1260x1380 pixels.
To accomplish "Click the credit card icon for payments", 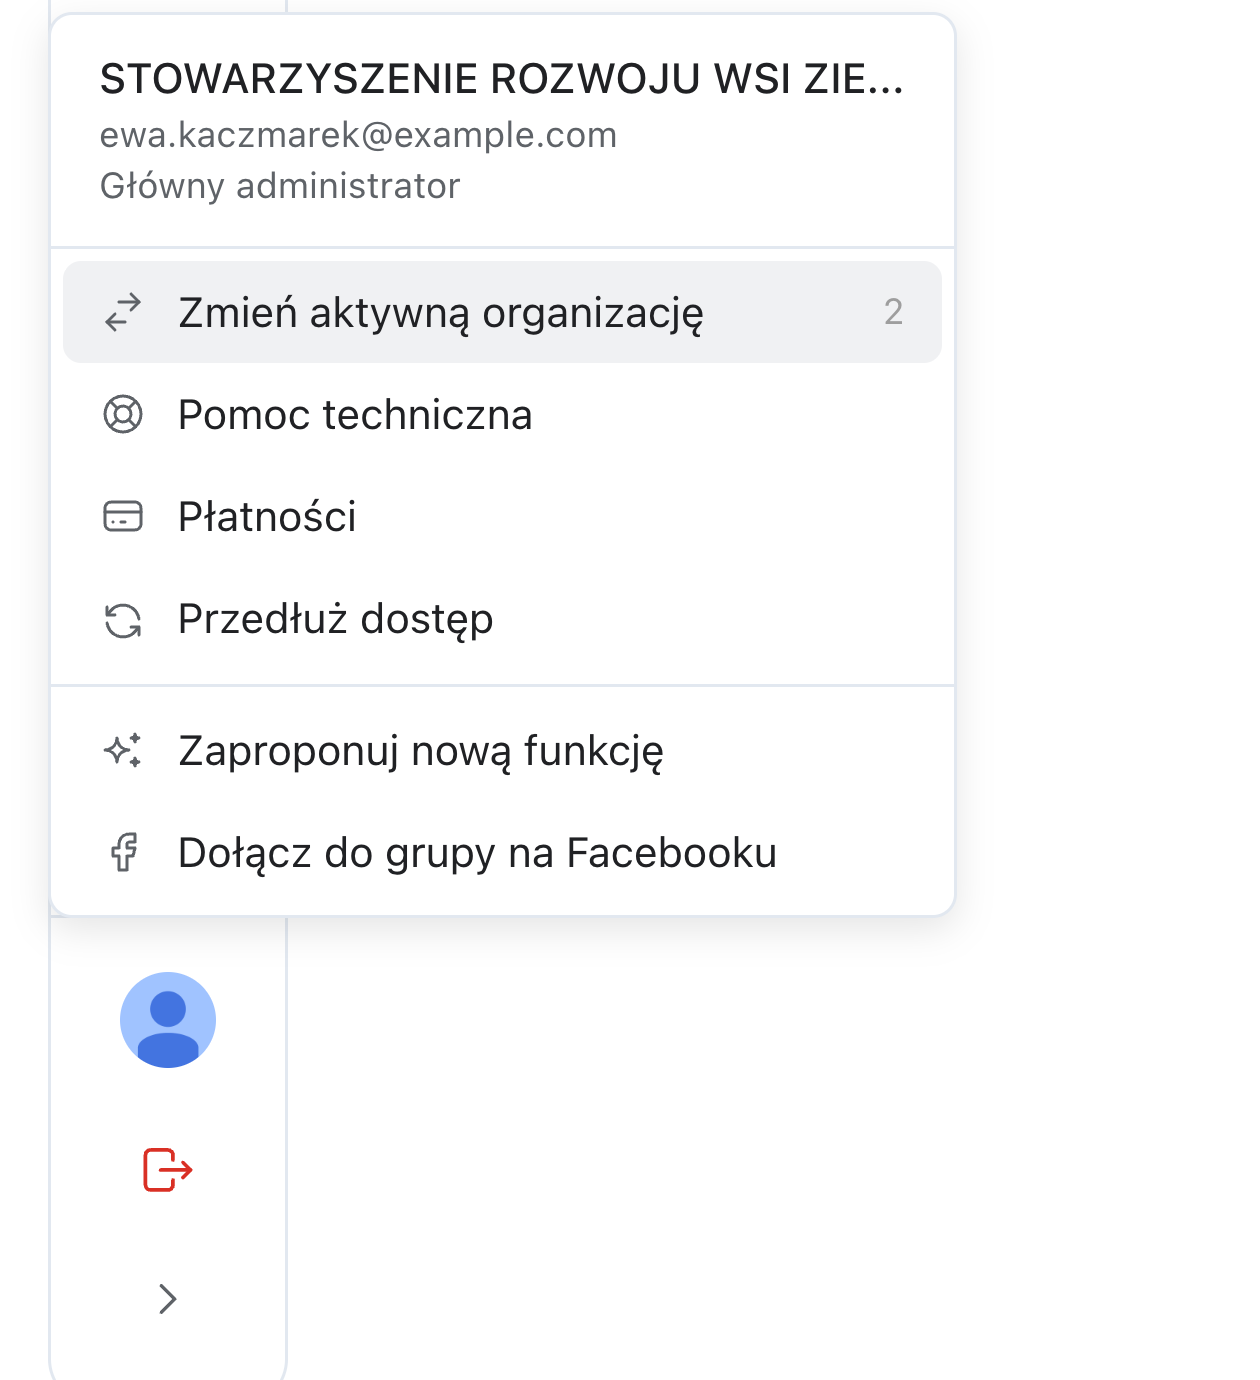I will (x=123, y=517).
